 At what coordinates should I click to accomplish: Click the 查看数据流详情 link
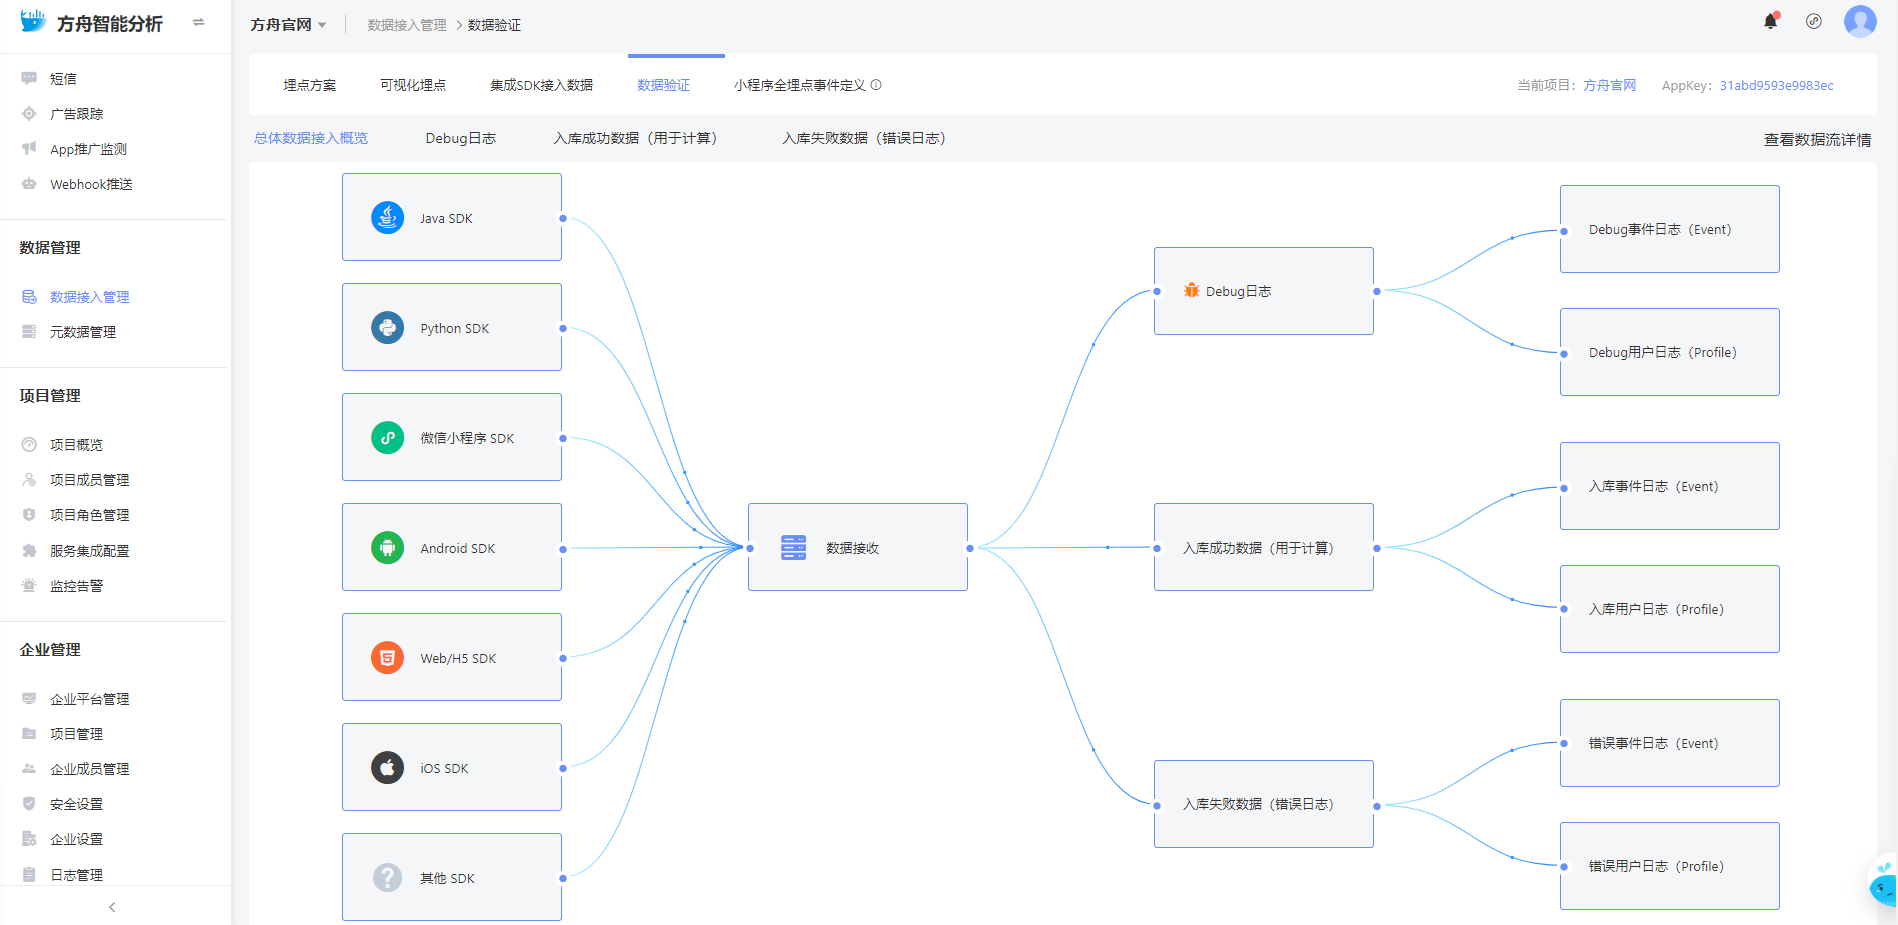coord(1817,139)
